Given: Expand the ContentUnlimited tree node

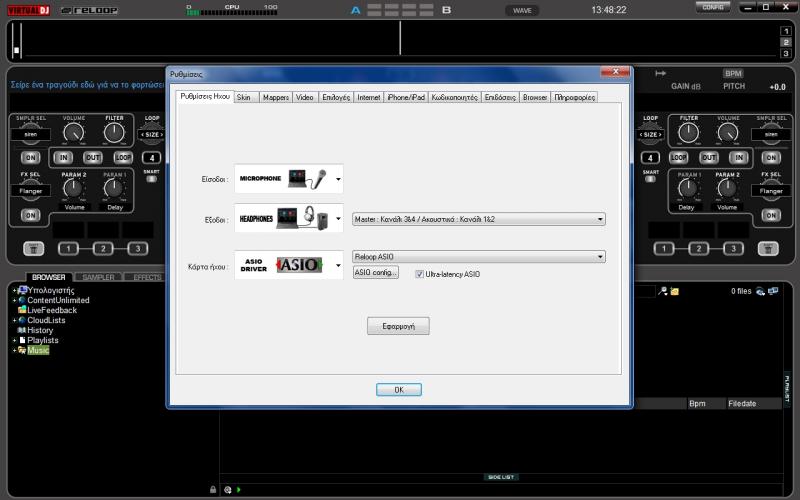Looking at the screenshot, I should point(14,301).
